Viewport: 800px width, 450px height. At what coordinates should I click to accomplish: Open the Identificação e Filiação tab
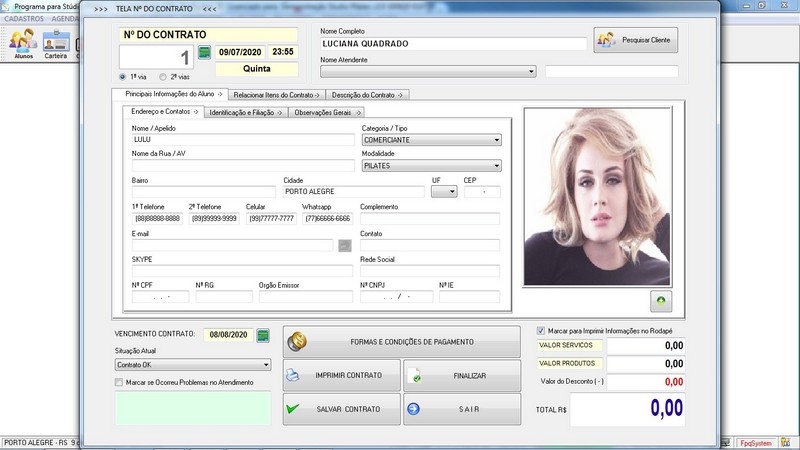click(246, 112)
